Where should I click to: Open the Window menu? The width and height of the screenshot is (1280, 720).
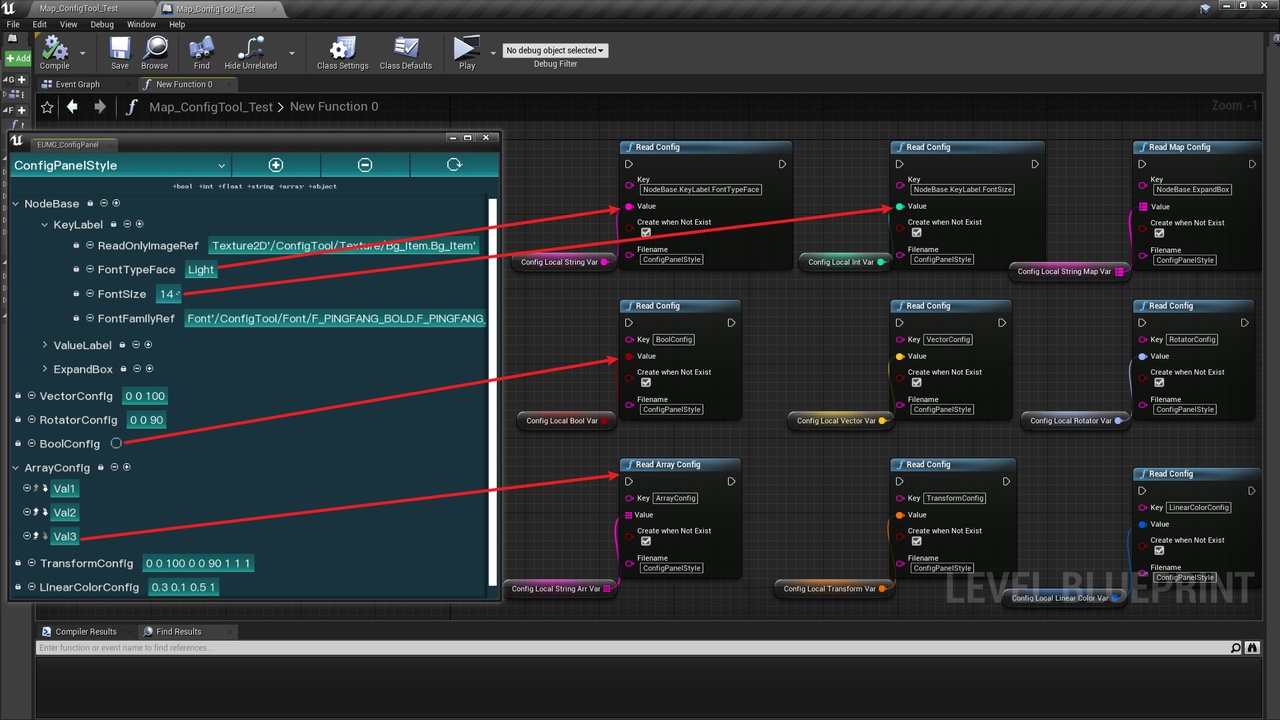coord(141,24)
